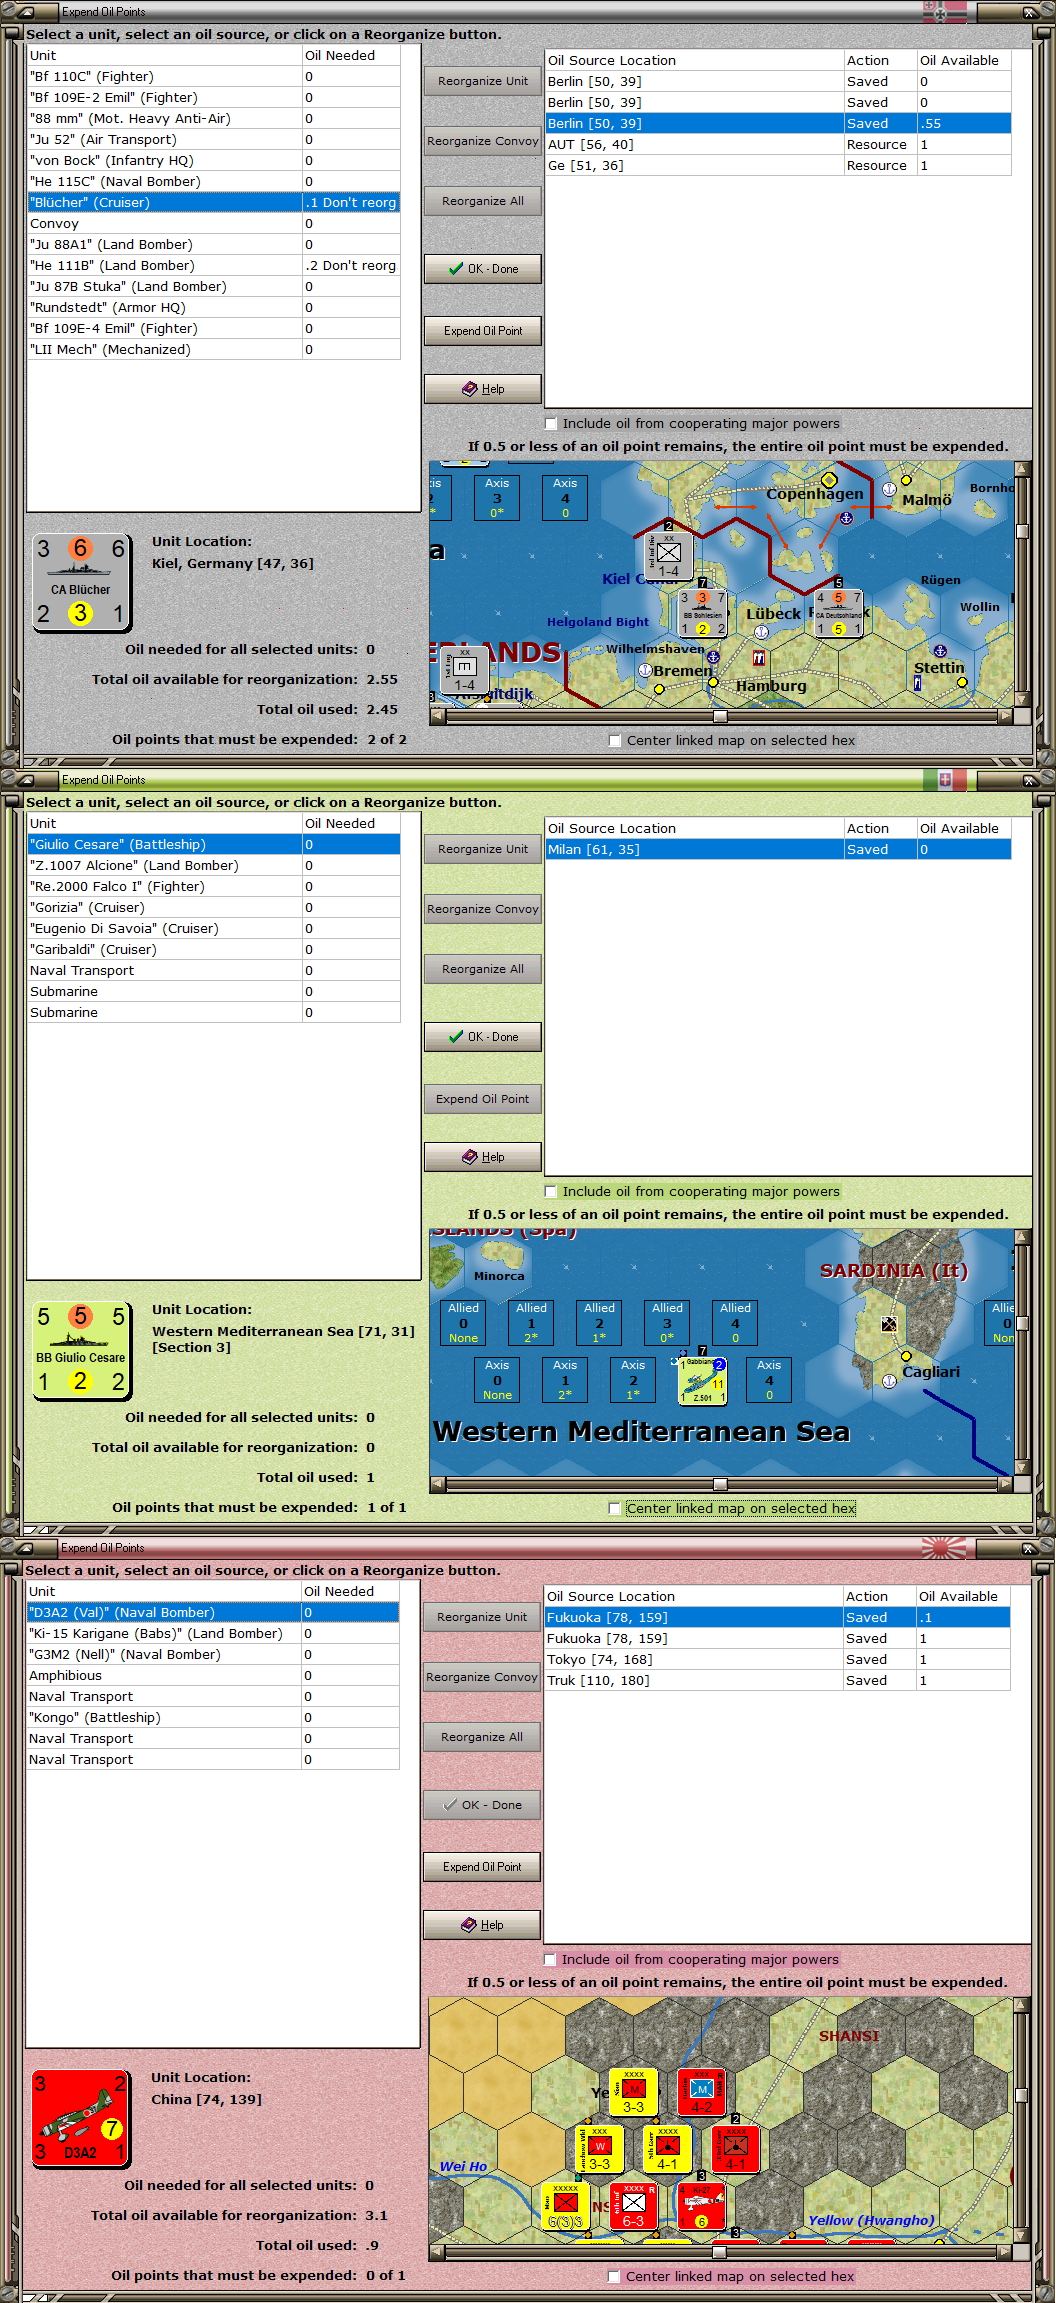Screen dimensions: 1056x2303
Task: Click red 6-3 infantry counter on China map
Action: (633, 2206)
